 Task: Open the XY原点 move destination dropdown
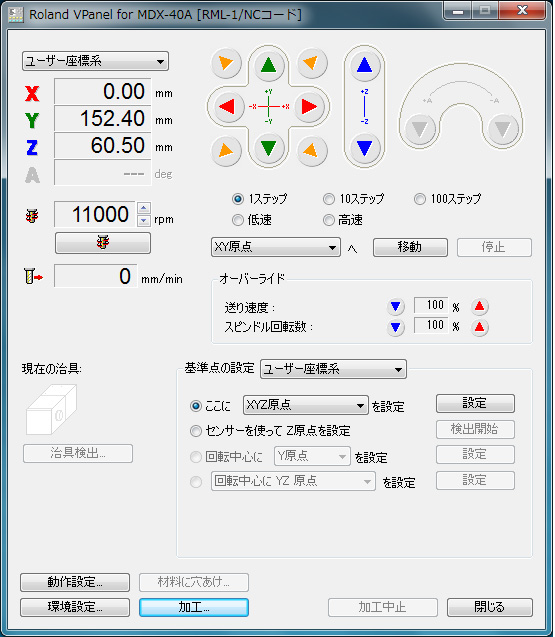click(x=275, y=247)
